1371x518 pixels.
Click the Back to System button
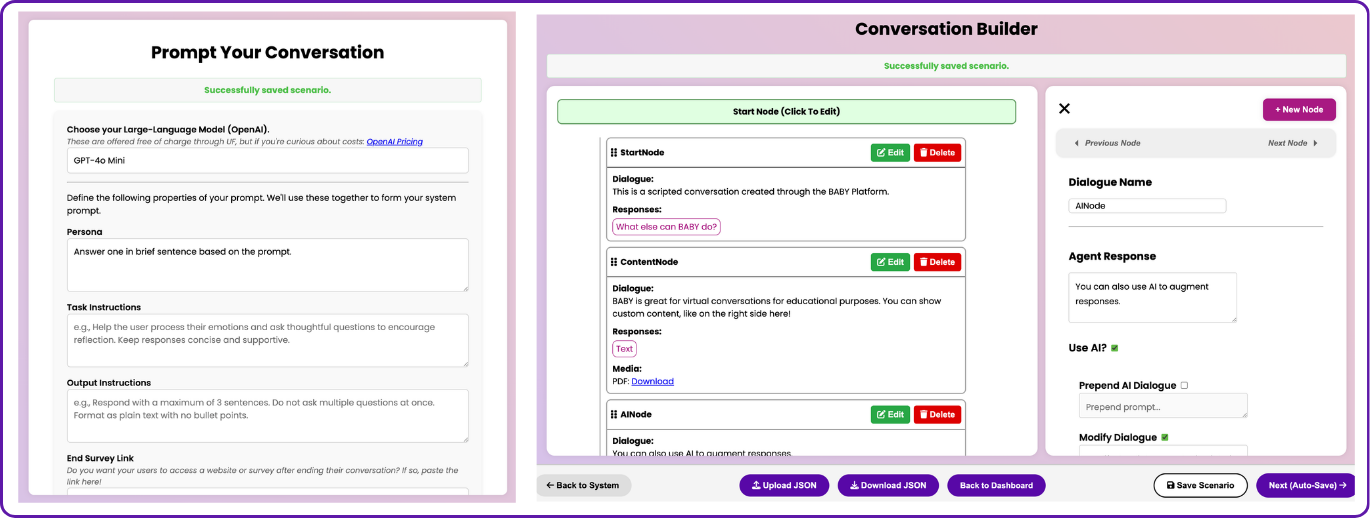point(584,485)
